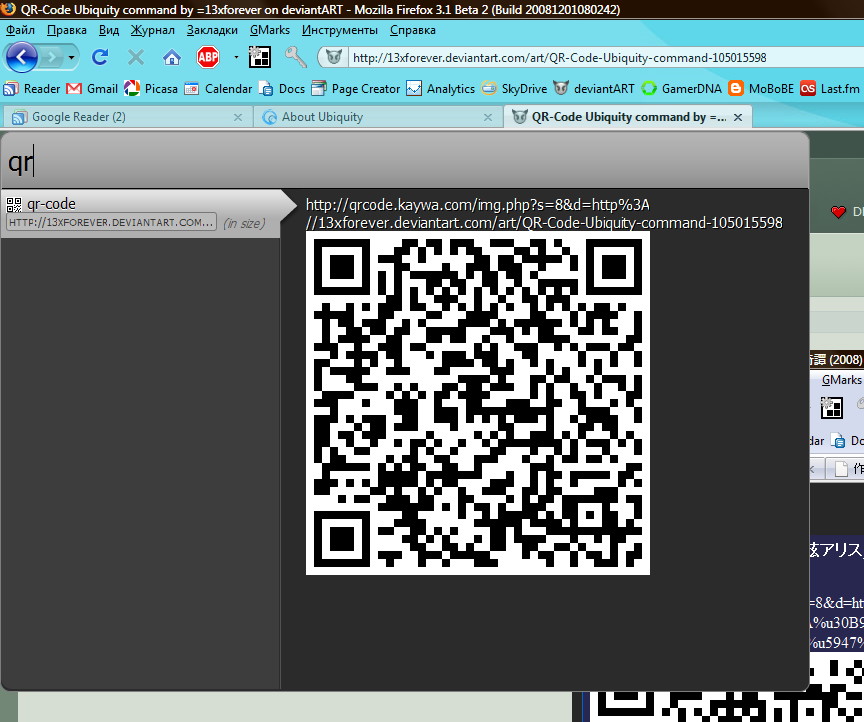Open the Журнал menu

153,30
